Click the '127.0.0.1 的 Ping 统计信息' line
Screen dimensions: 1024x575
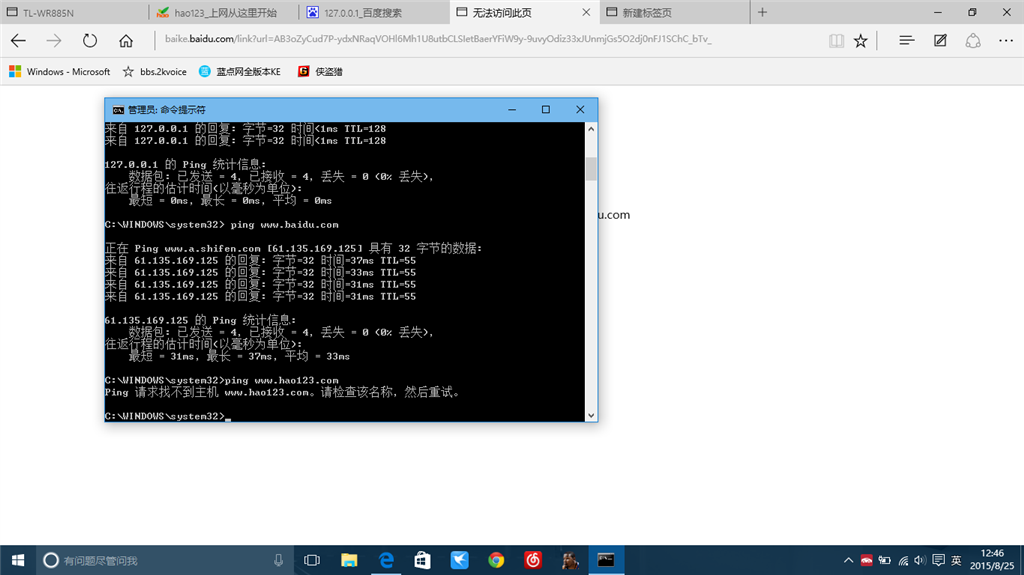pos(185,164)
